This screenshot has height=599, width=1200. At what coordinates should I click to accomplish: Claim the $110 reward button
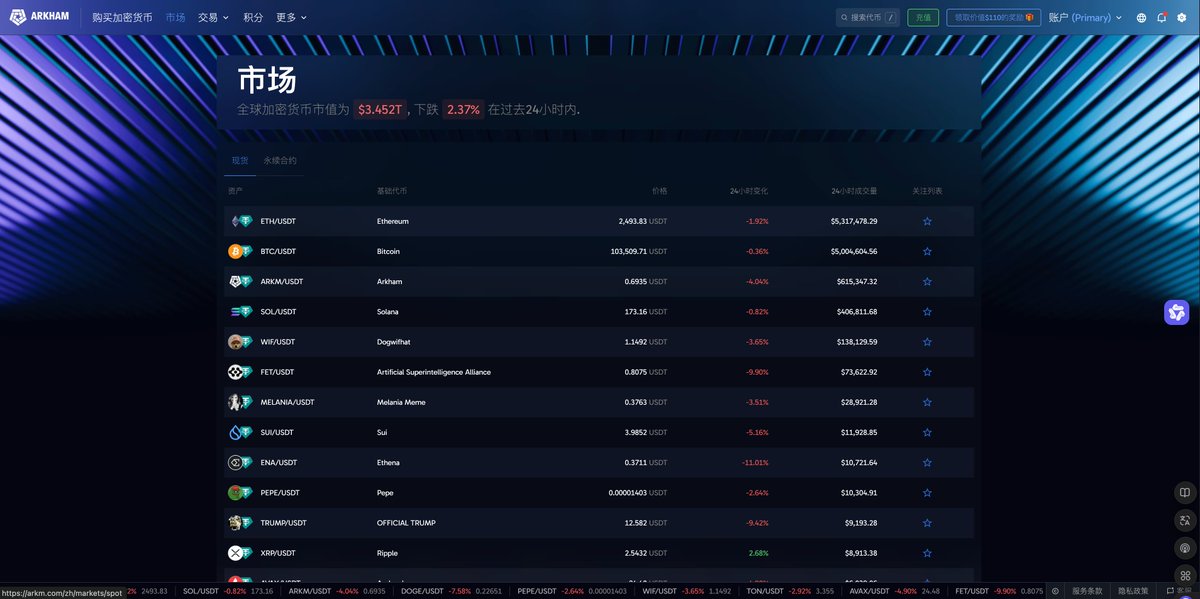click(994, 18)
